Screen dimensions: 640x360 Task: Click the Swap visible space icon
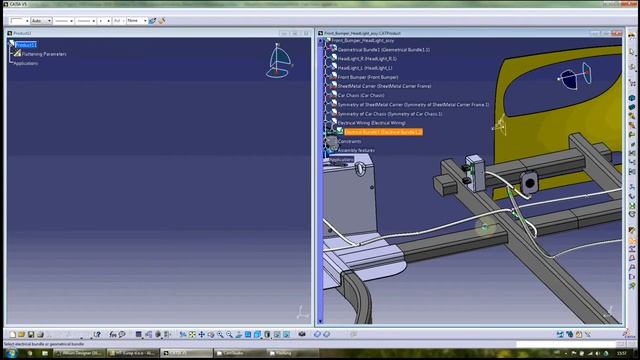287,335
